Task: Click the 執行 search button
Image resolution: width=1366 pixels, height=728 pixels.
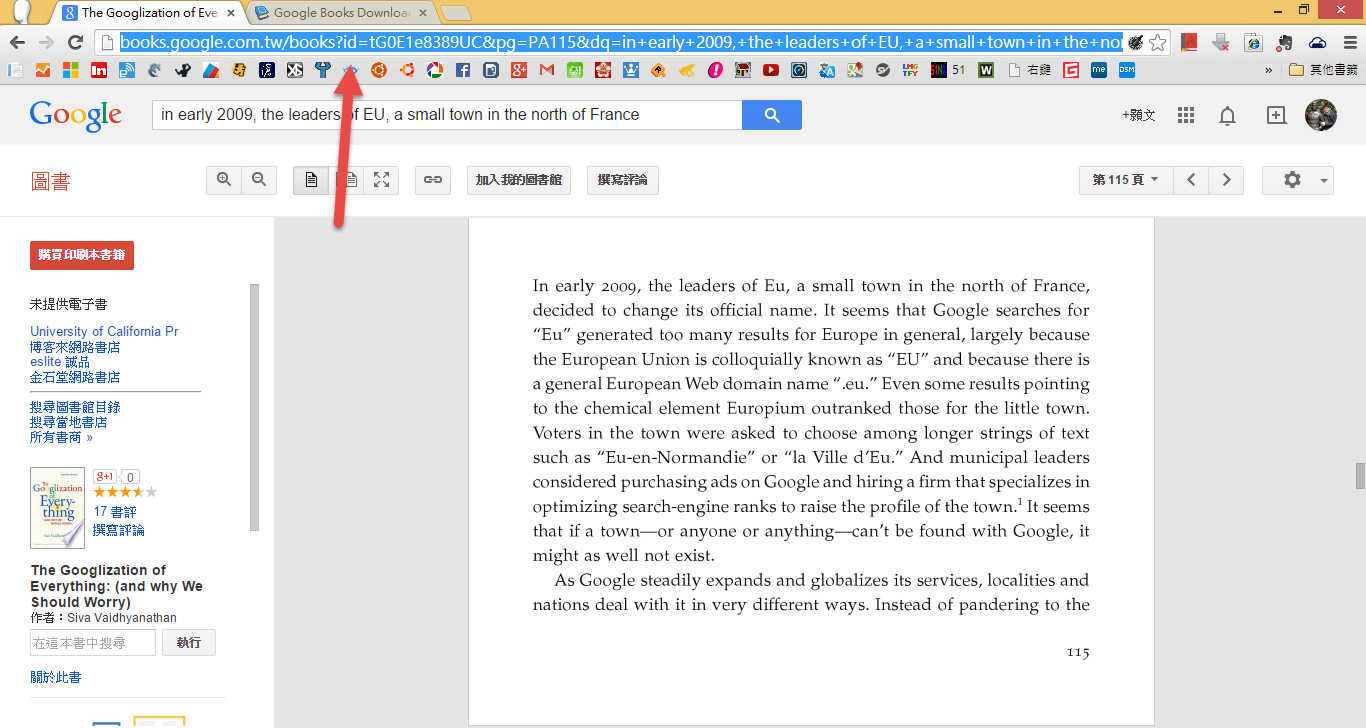Action: [x=189, y=642]
